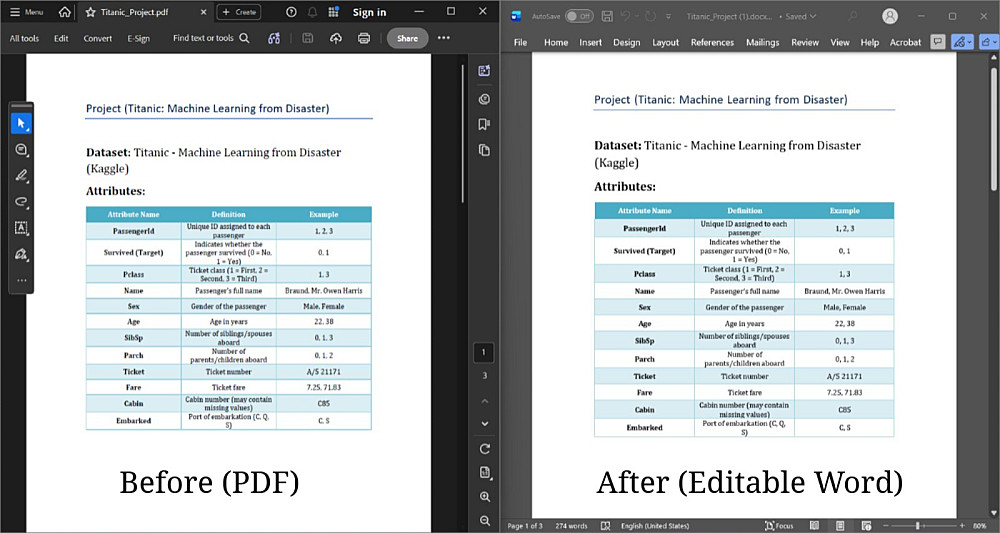The height and width of the screenshot is (533, 1000).
Task: Star the Titanic_Project.pdf tab
Action: pyautogui.click(x=91, y=12)
